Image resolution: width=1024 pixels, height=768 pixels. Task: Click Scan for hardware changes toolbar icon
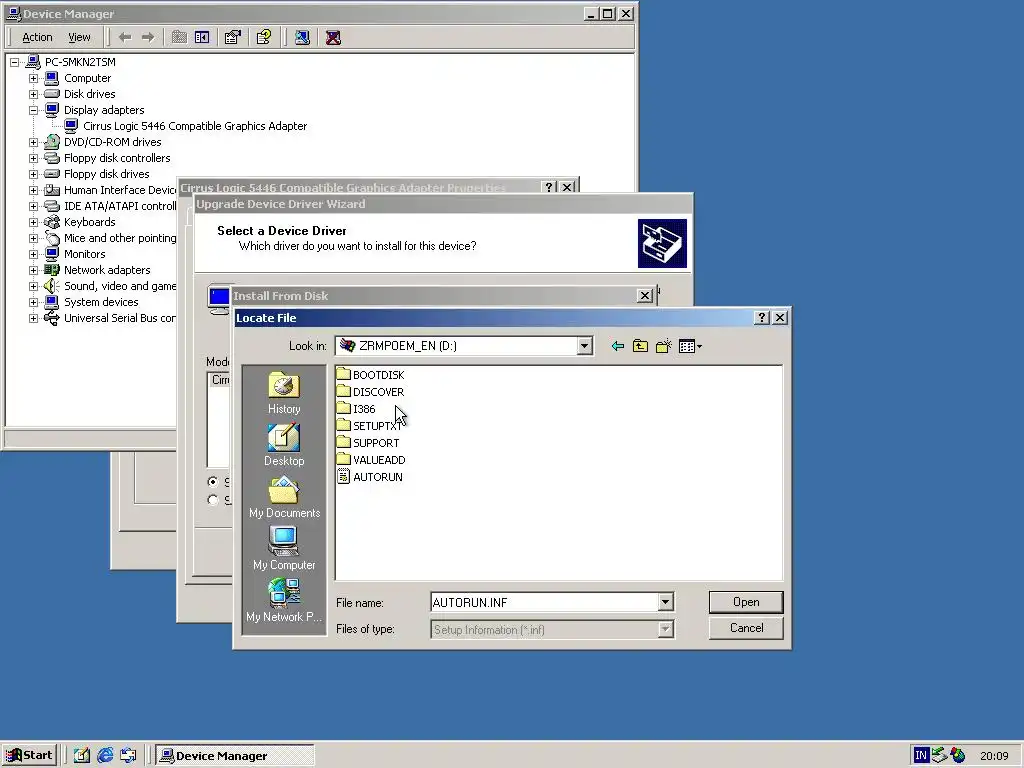[x=302, y=37]
